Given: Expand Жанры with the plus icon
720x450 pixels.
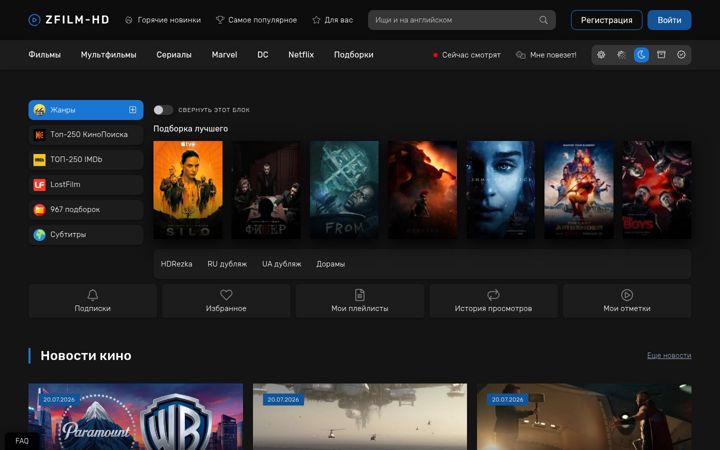Looking at the screenshot, I should point(132,110).
